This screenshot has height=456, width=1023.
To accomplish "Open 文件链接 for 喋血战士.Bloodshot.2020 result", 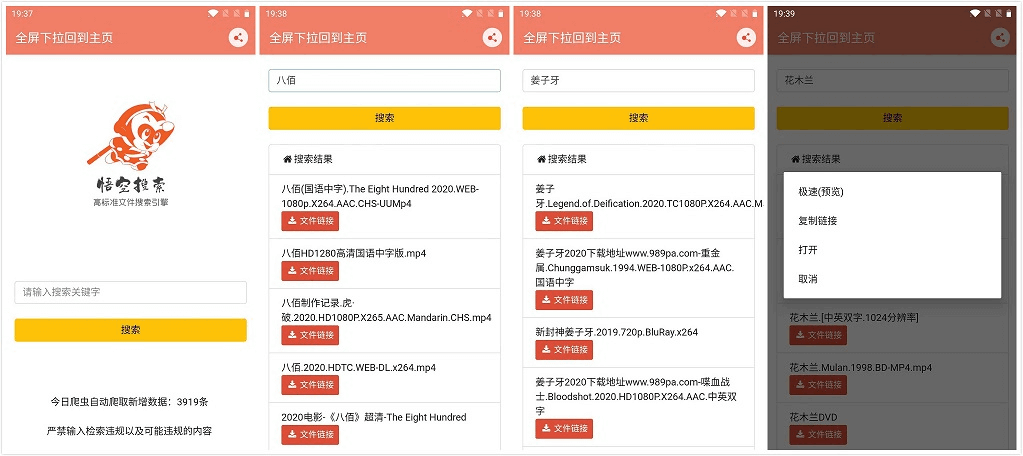I will pos(564,429).
